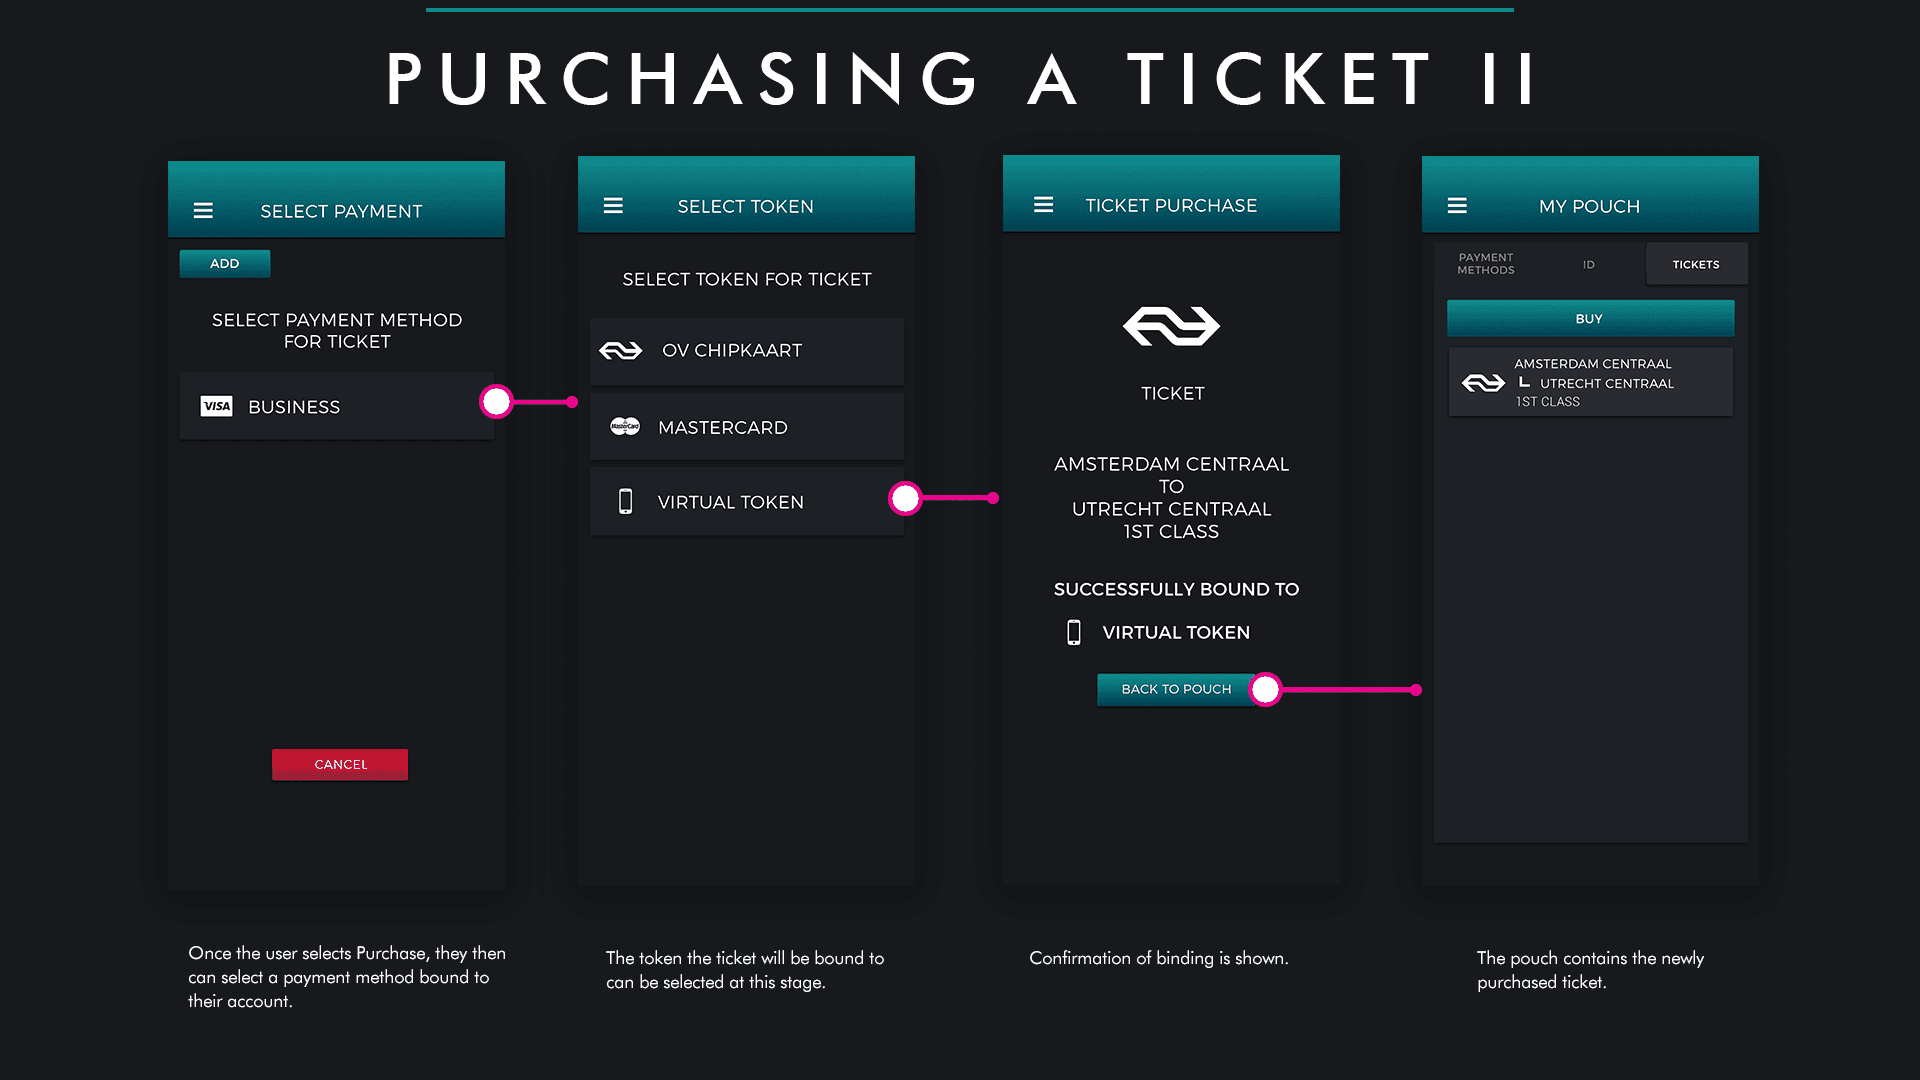Click the large NS ticket logo
Image resolution: width=1920 pixels, height=1080 pixels.
point(1171,326)
